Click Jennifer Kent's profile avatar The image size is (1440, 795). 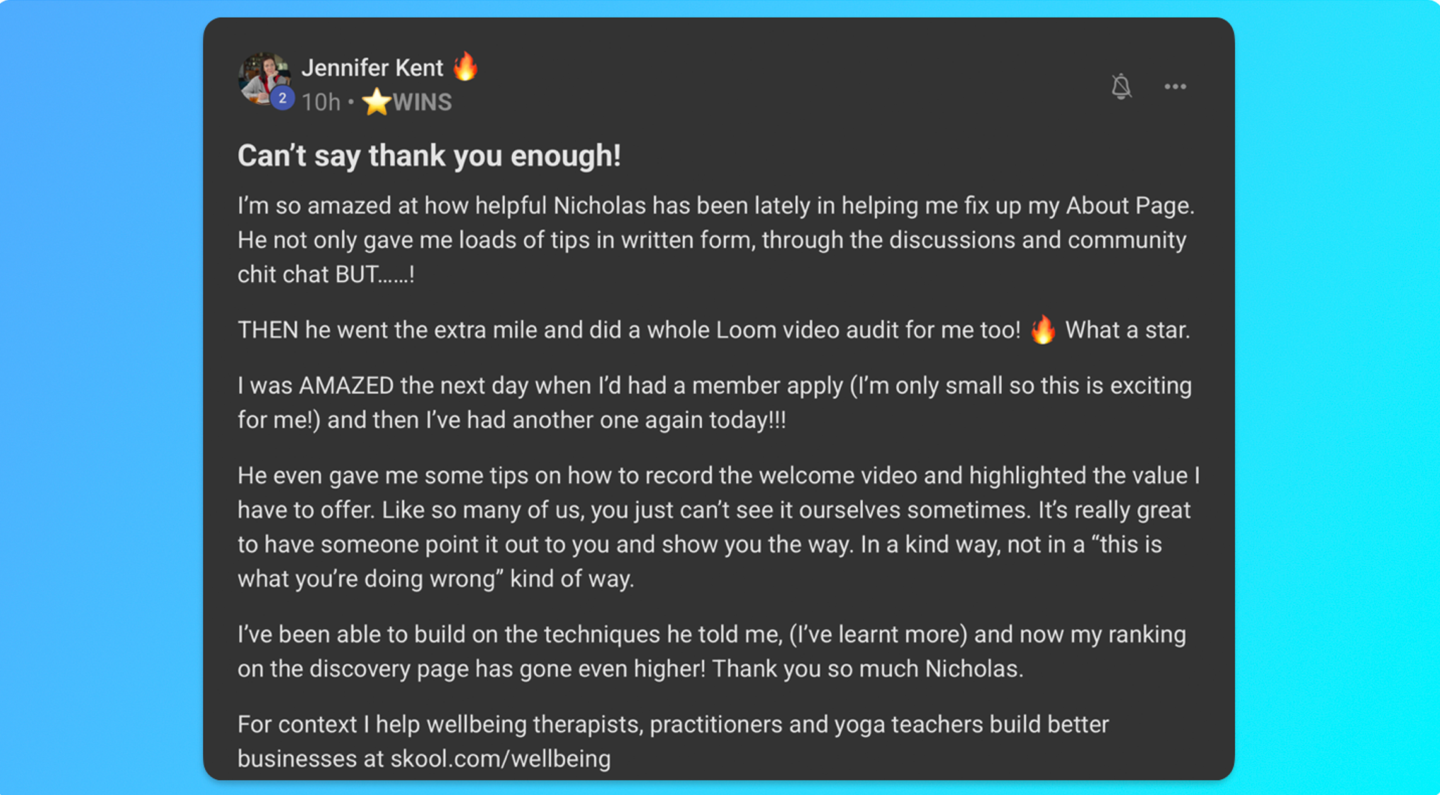(x=262, y=76)
